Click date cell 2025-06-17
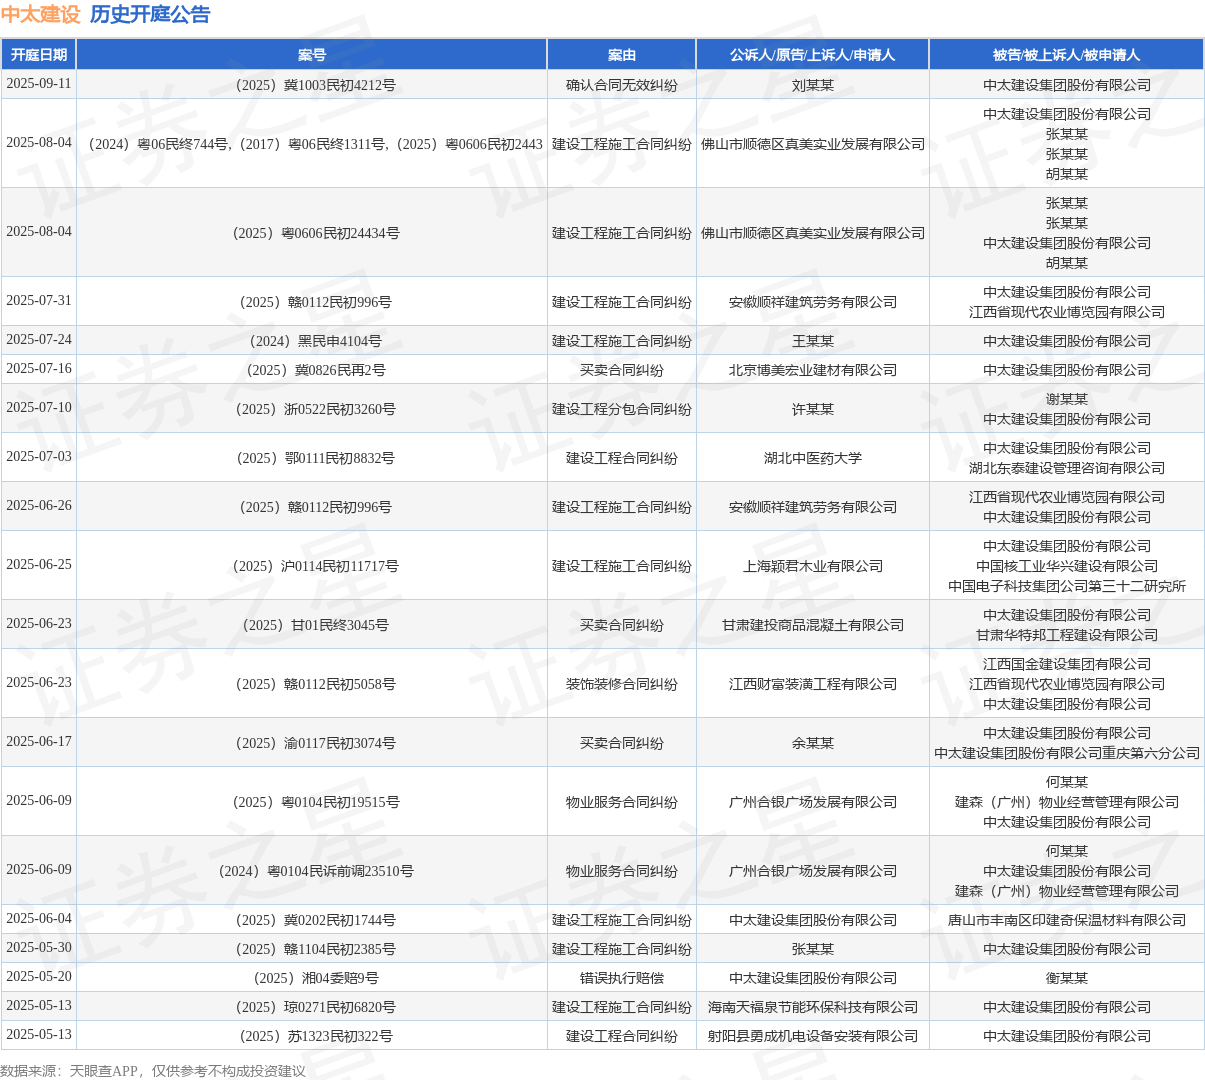Viewport: 1205px width, 1080px height. tap(39, 742)
